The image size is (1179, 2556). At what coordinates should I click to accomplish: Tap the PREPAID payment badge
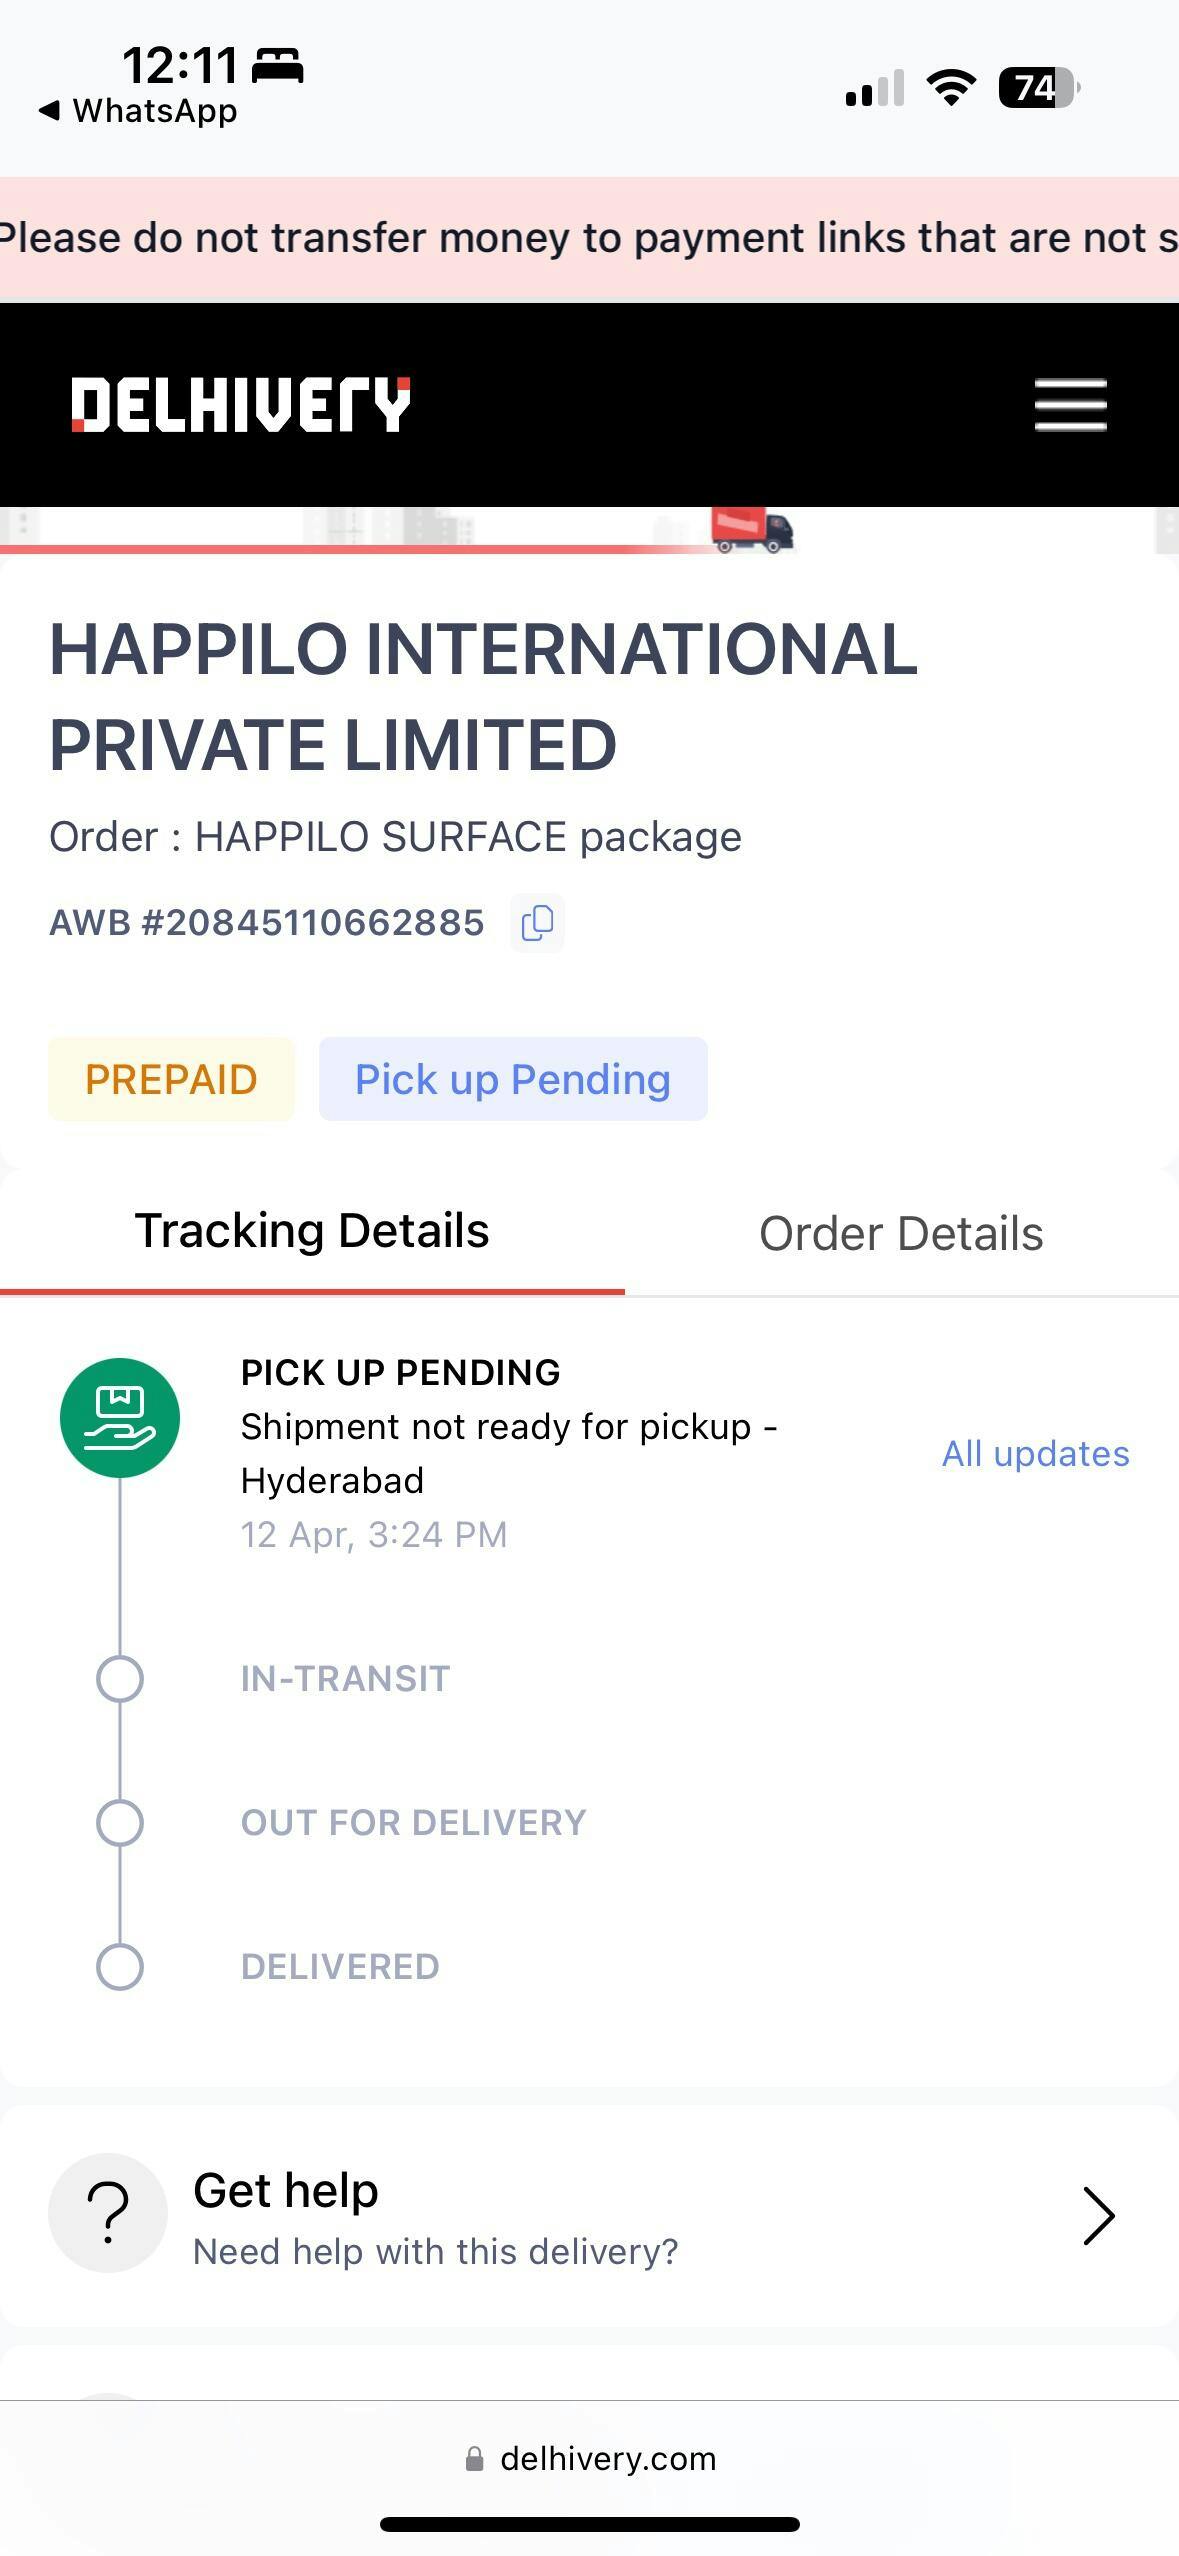pyautogui.click(x=171, y=1079)
